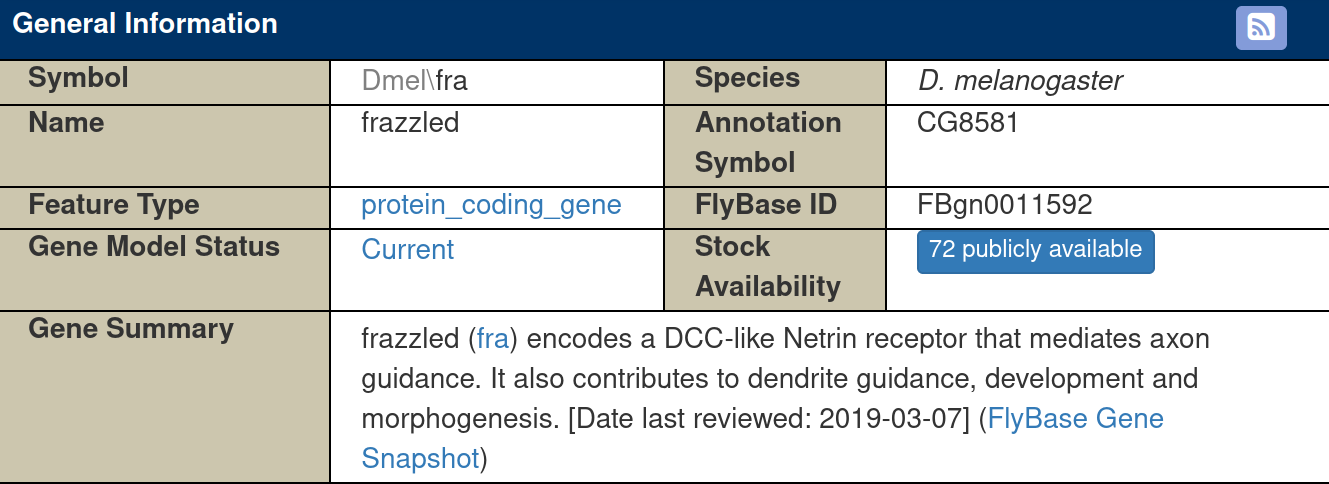
Task: Click the Current gene model status link
Action: pos(407,249)
